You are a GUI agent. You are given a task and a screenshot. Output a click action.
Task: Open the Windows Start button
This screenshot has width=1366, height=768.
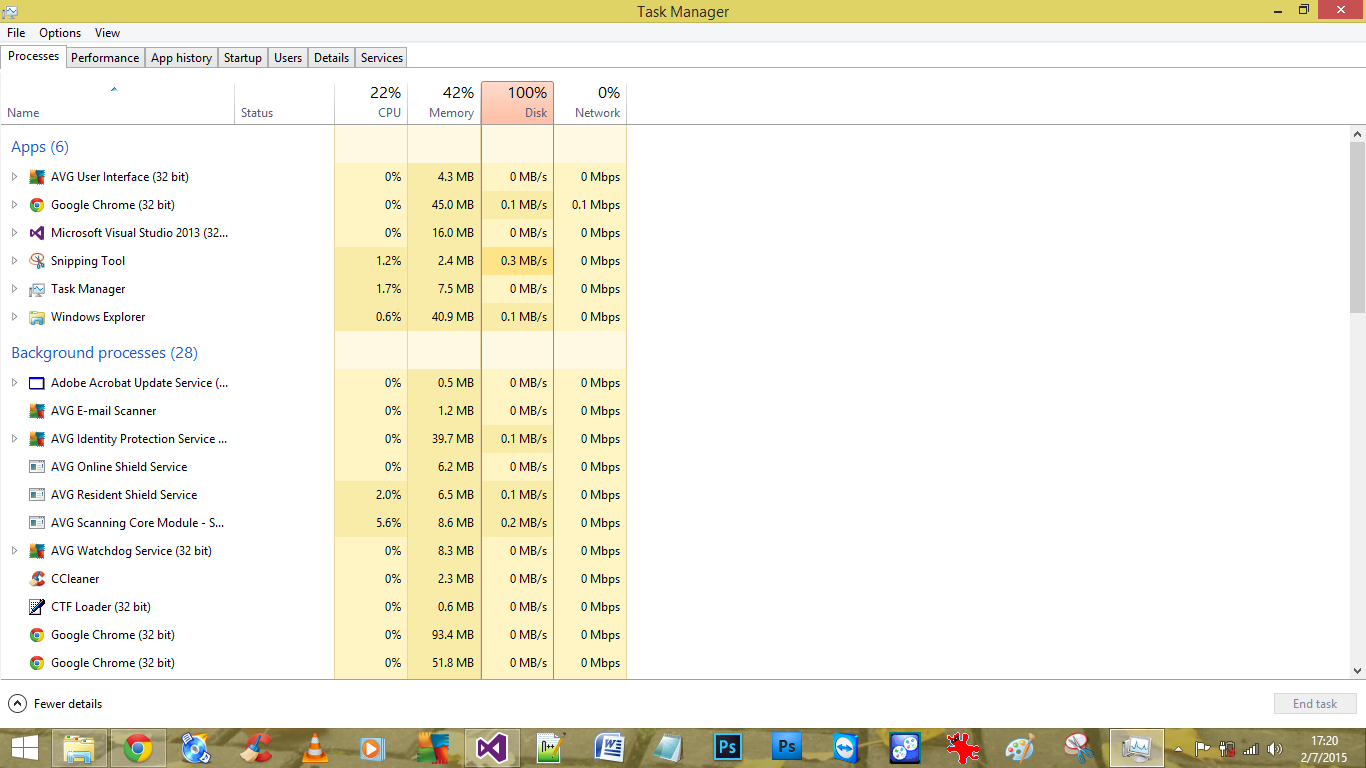[25, 748]
